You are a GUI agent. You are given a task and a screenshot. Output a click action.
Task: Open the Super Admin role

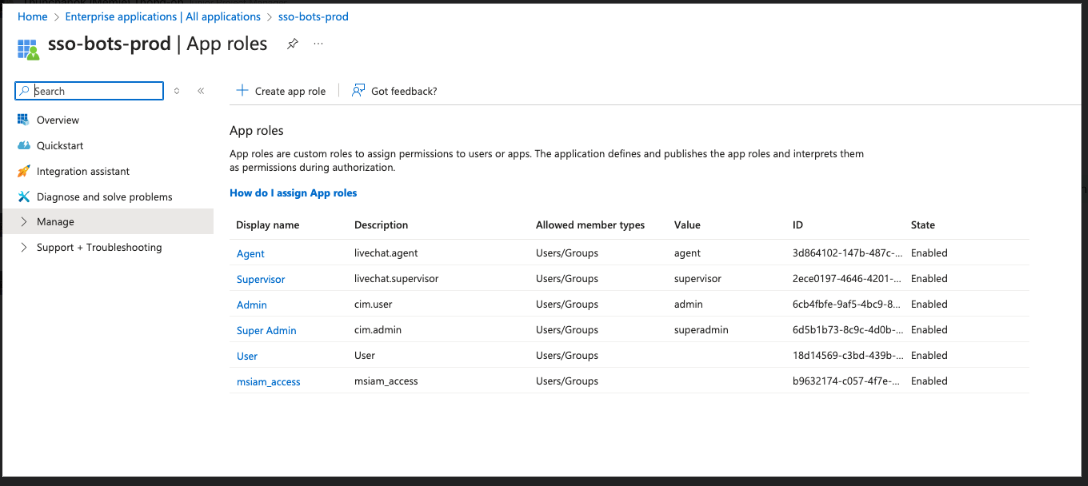coord(266,330)
